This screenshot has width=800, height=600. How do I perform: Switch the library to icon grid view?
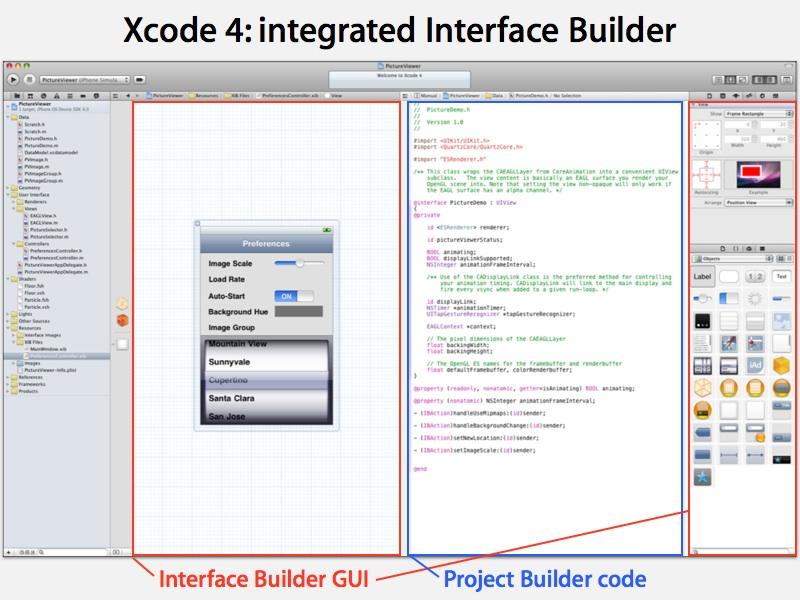[781, 259]
